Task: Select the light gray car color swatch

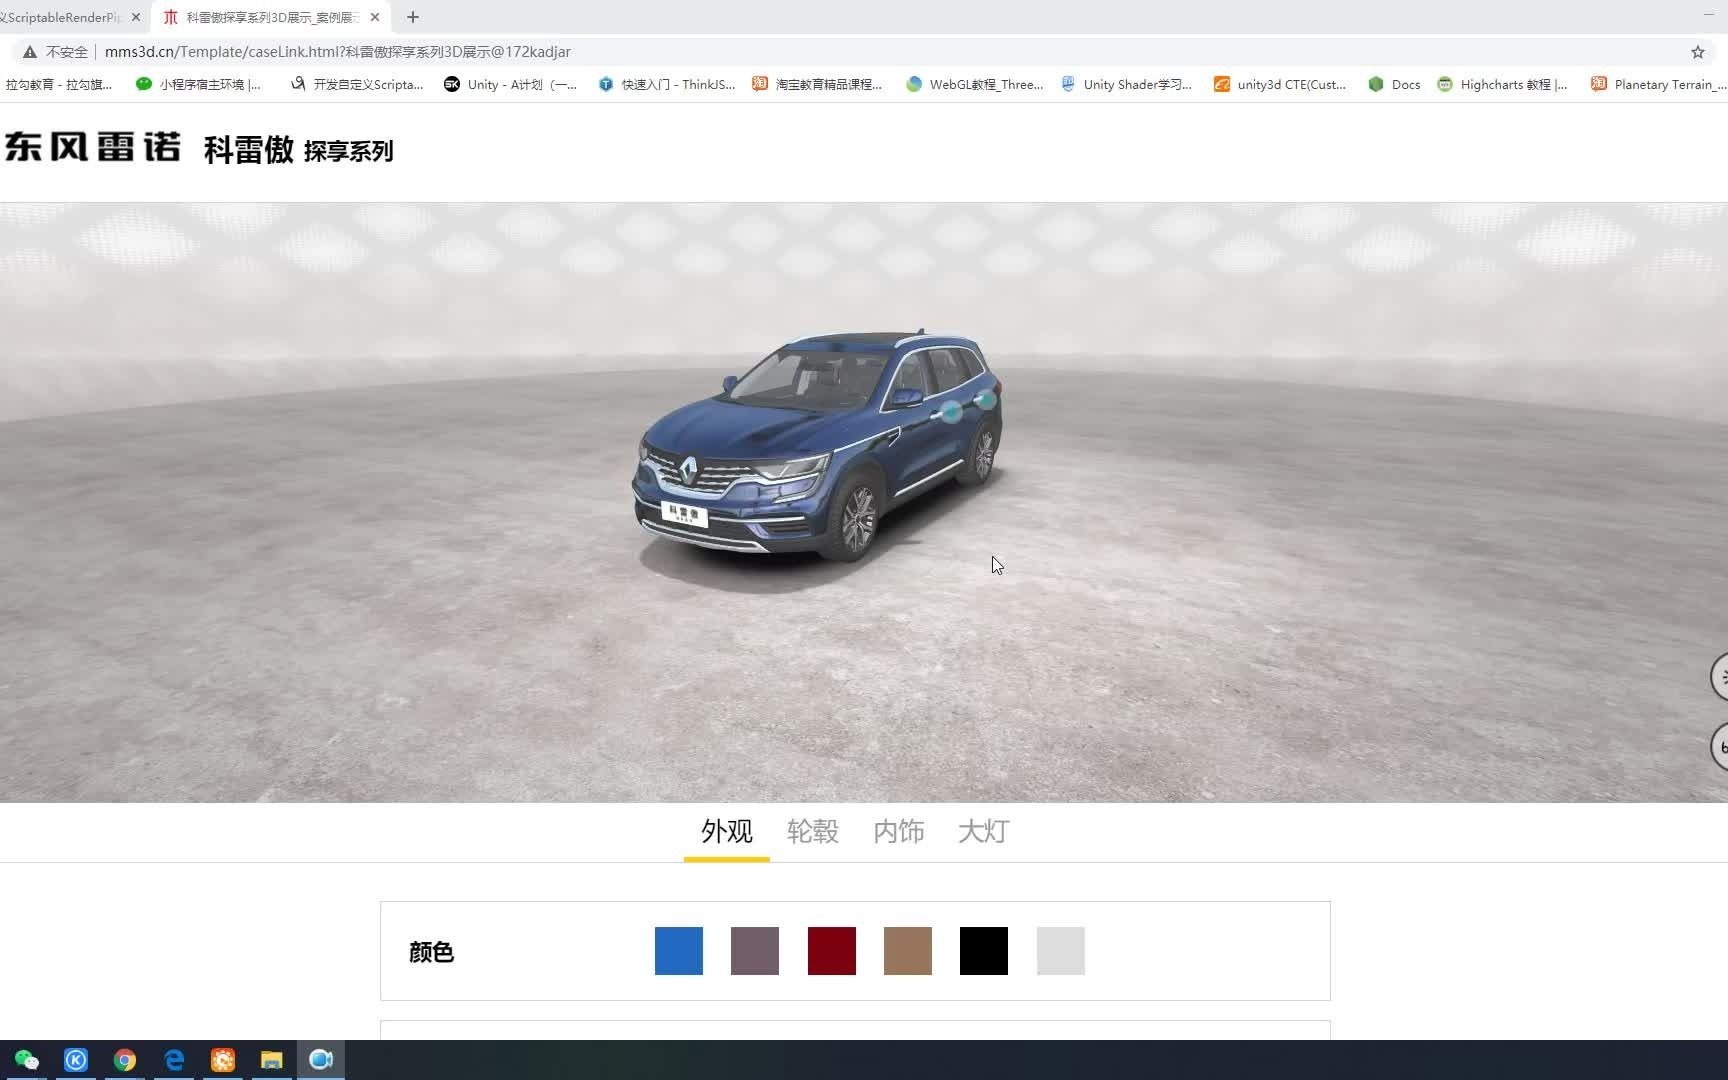Action: [x=1060, y=950]
